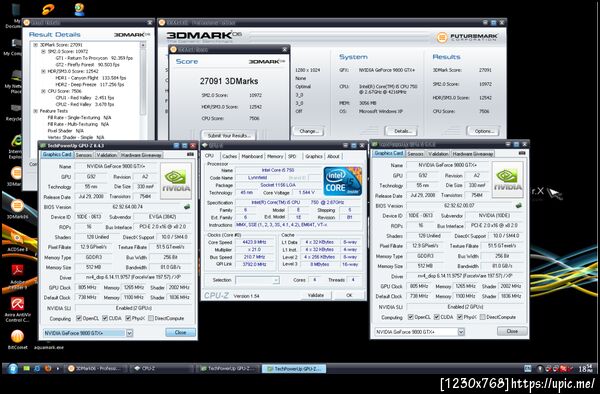Screen dimensions: 600x394
Task: Collapse the SM2.0 Score tree node
Action: pyautogui.click(x=43, y=51)
